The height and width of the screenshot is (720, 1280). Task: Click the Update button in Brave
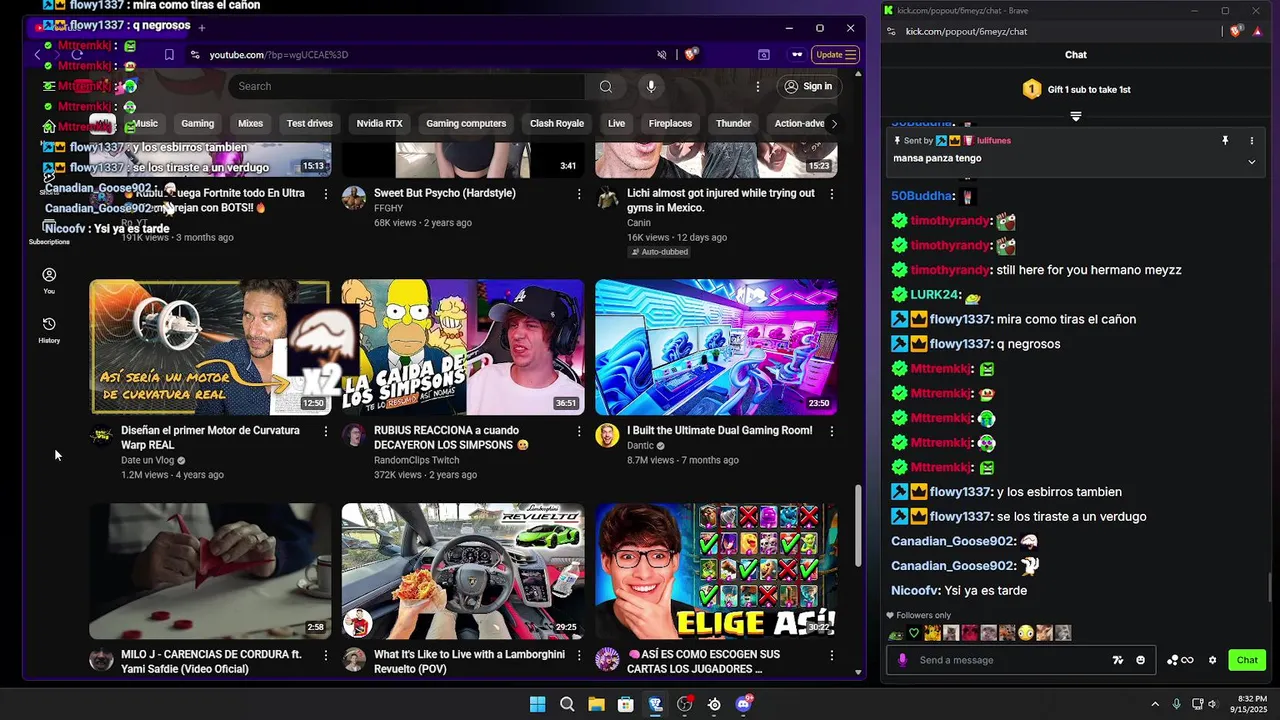[835, 55]
